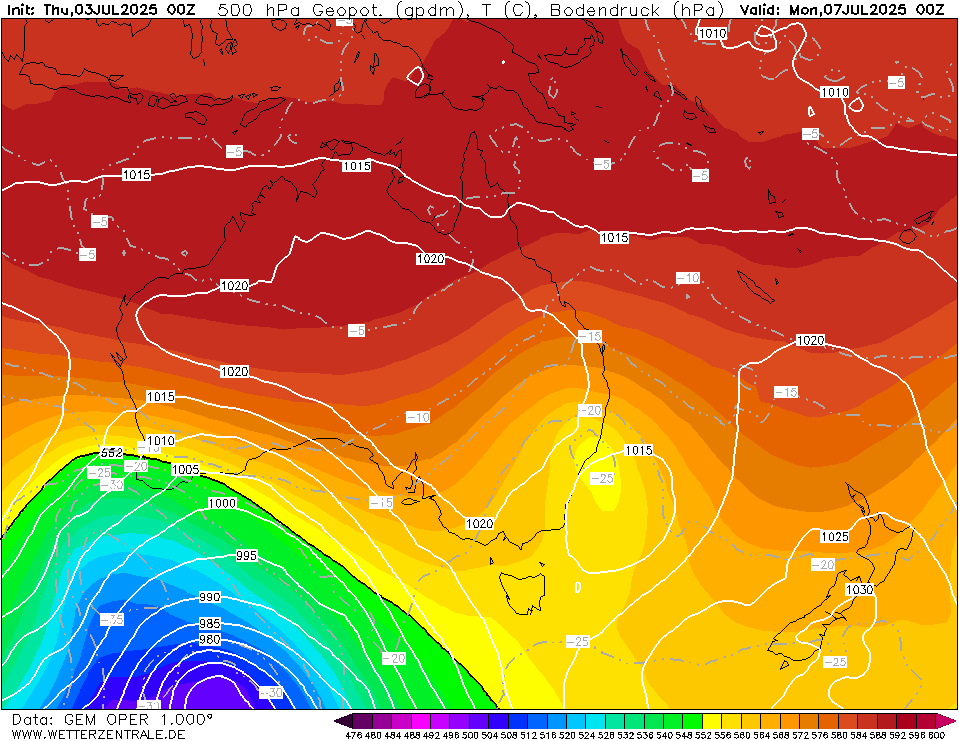Select the 1000 isobar label
Image resolution: width=959 pixels, height=741 pixels.
222,503
